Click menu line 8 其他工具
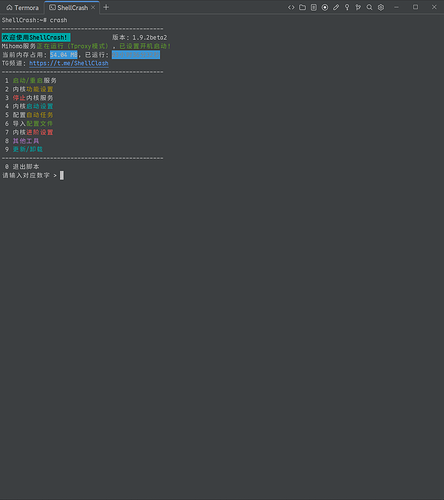Image resolution: width=444 pixels, height=500 pixels. pyautogui.click(x=22, y=141)
